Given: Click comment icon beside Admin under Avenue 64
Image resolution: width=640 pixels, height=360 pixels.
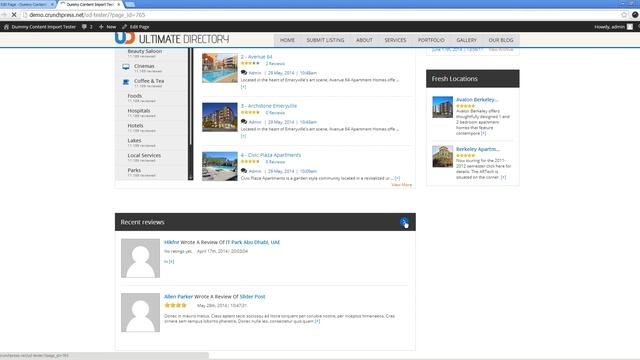Looking at the screenshot, I should click(x=244, y=73).
